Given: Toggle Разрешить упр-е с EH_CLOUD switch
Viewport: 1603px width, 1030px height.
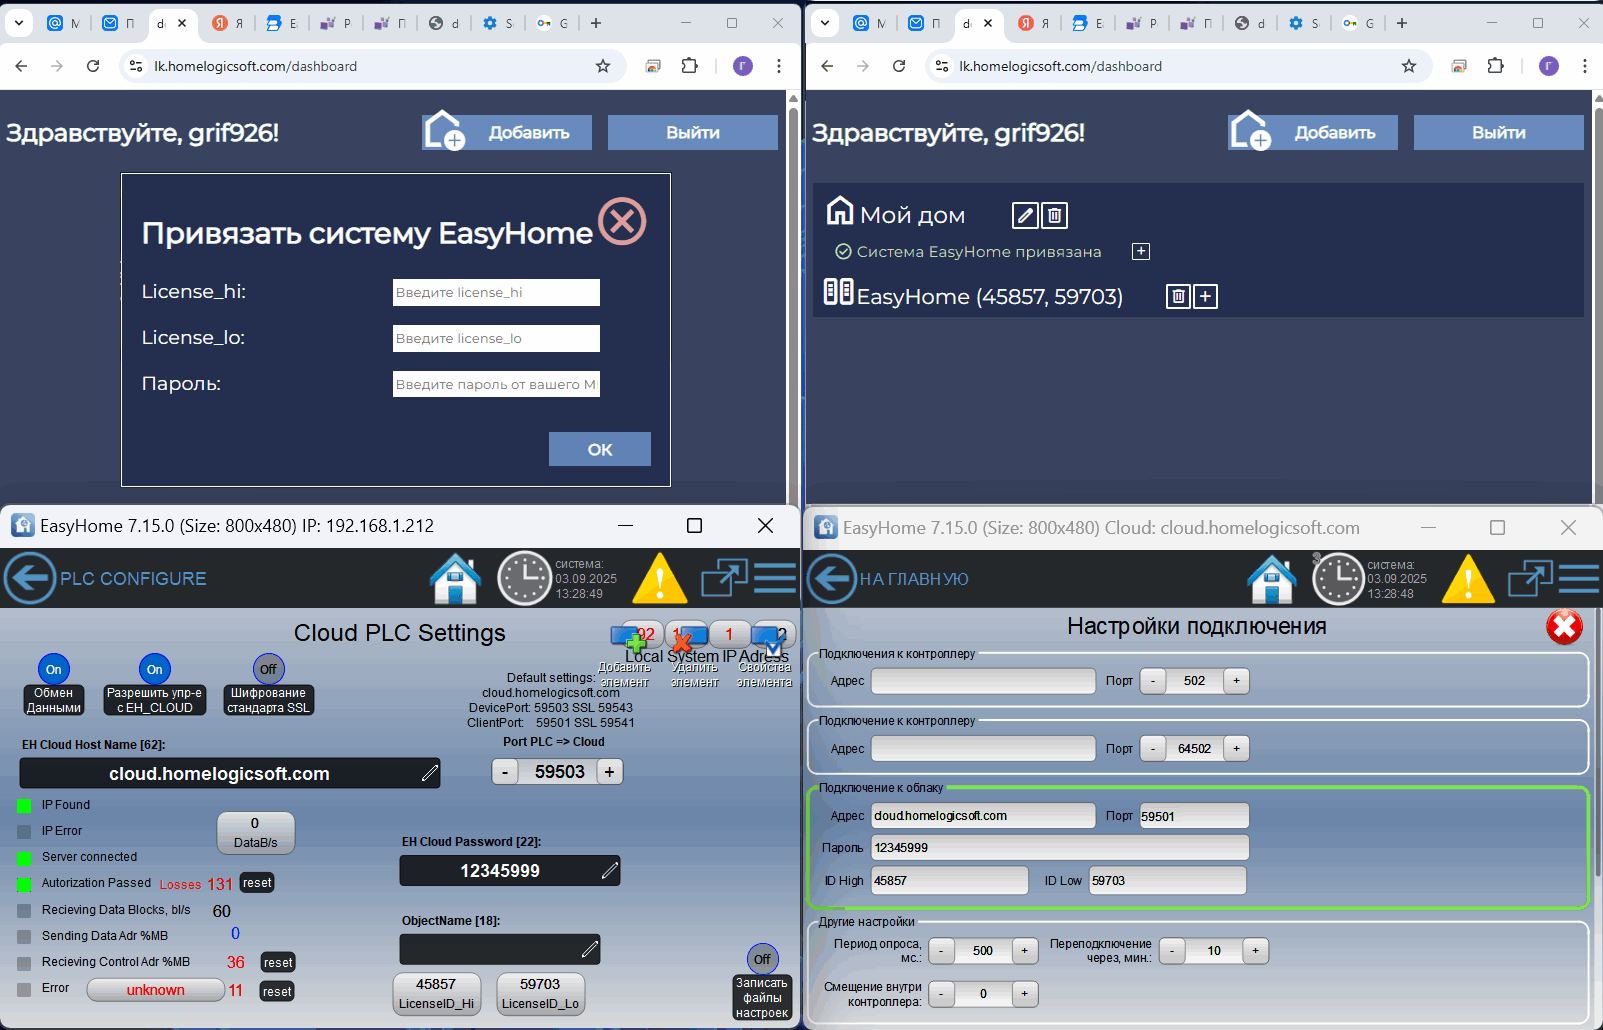Looking at the screenshot, I should [154, 669].
